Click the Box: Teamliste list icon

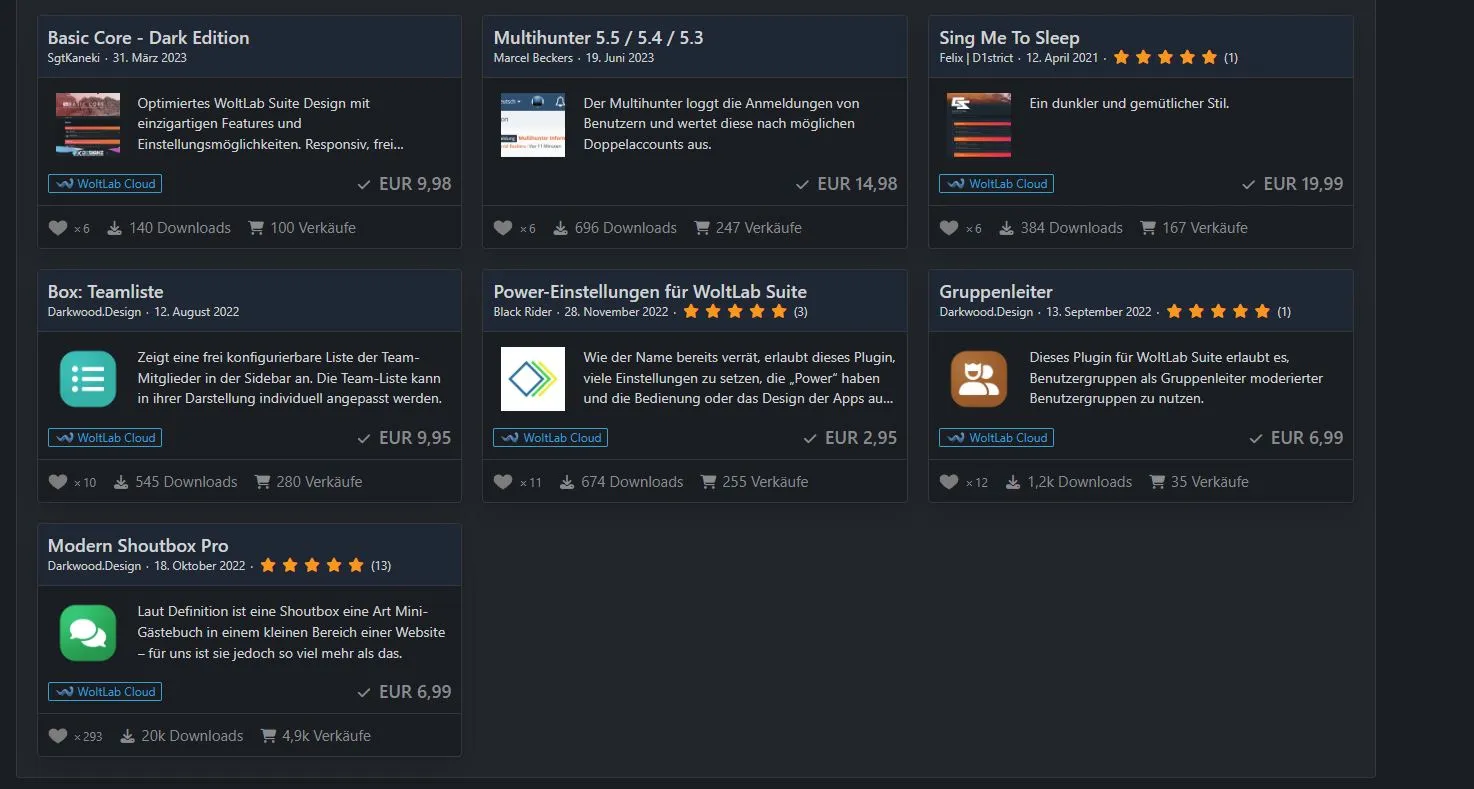tap(88, 379)
